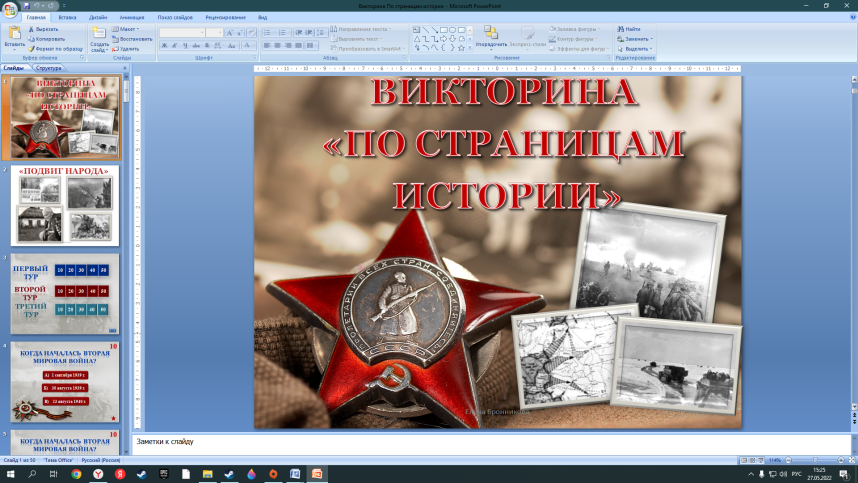Click the text shadow (S) icon
Screen dimensions: 858x483
point(207,45)
